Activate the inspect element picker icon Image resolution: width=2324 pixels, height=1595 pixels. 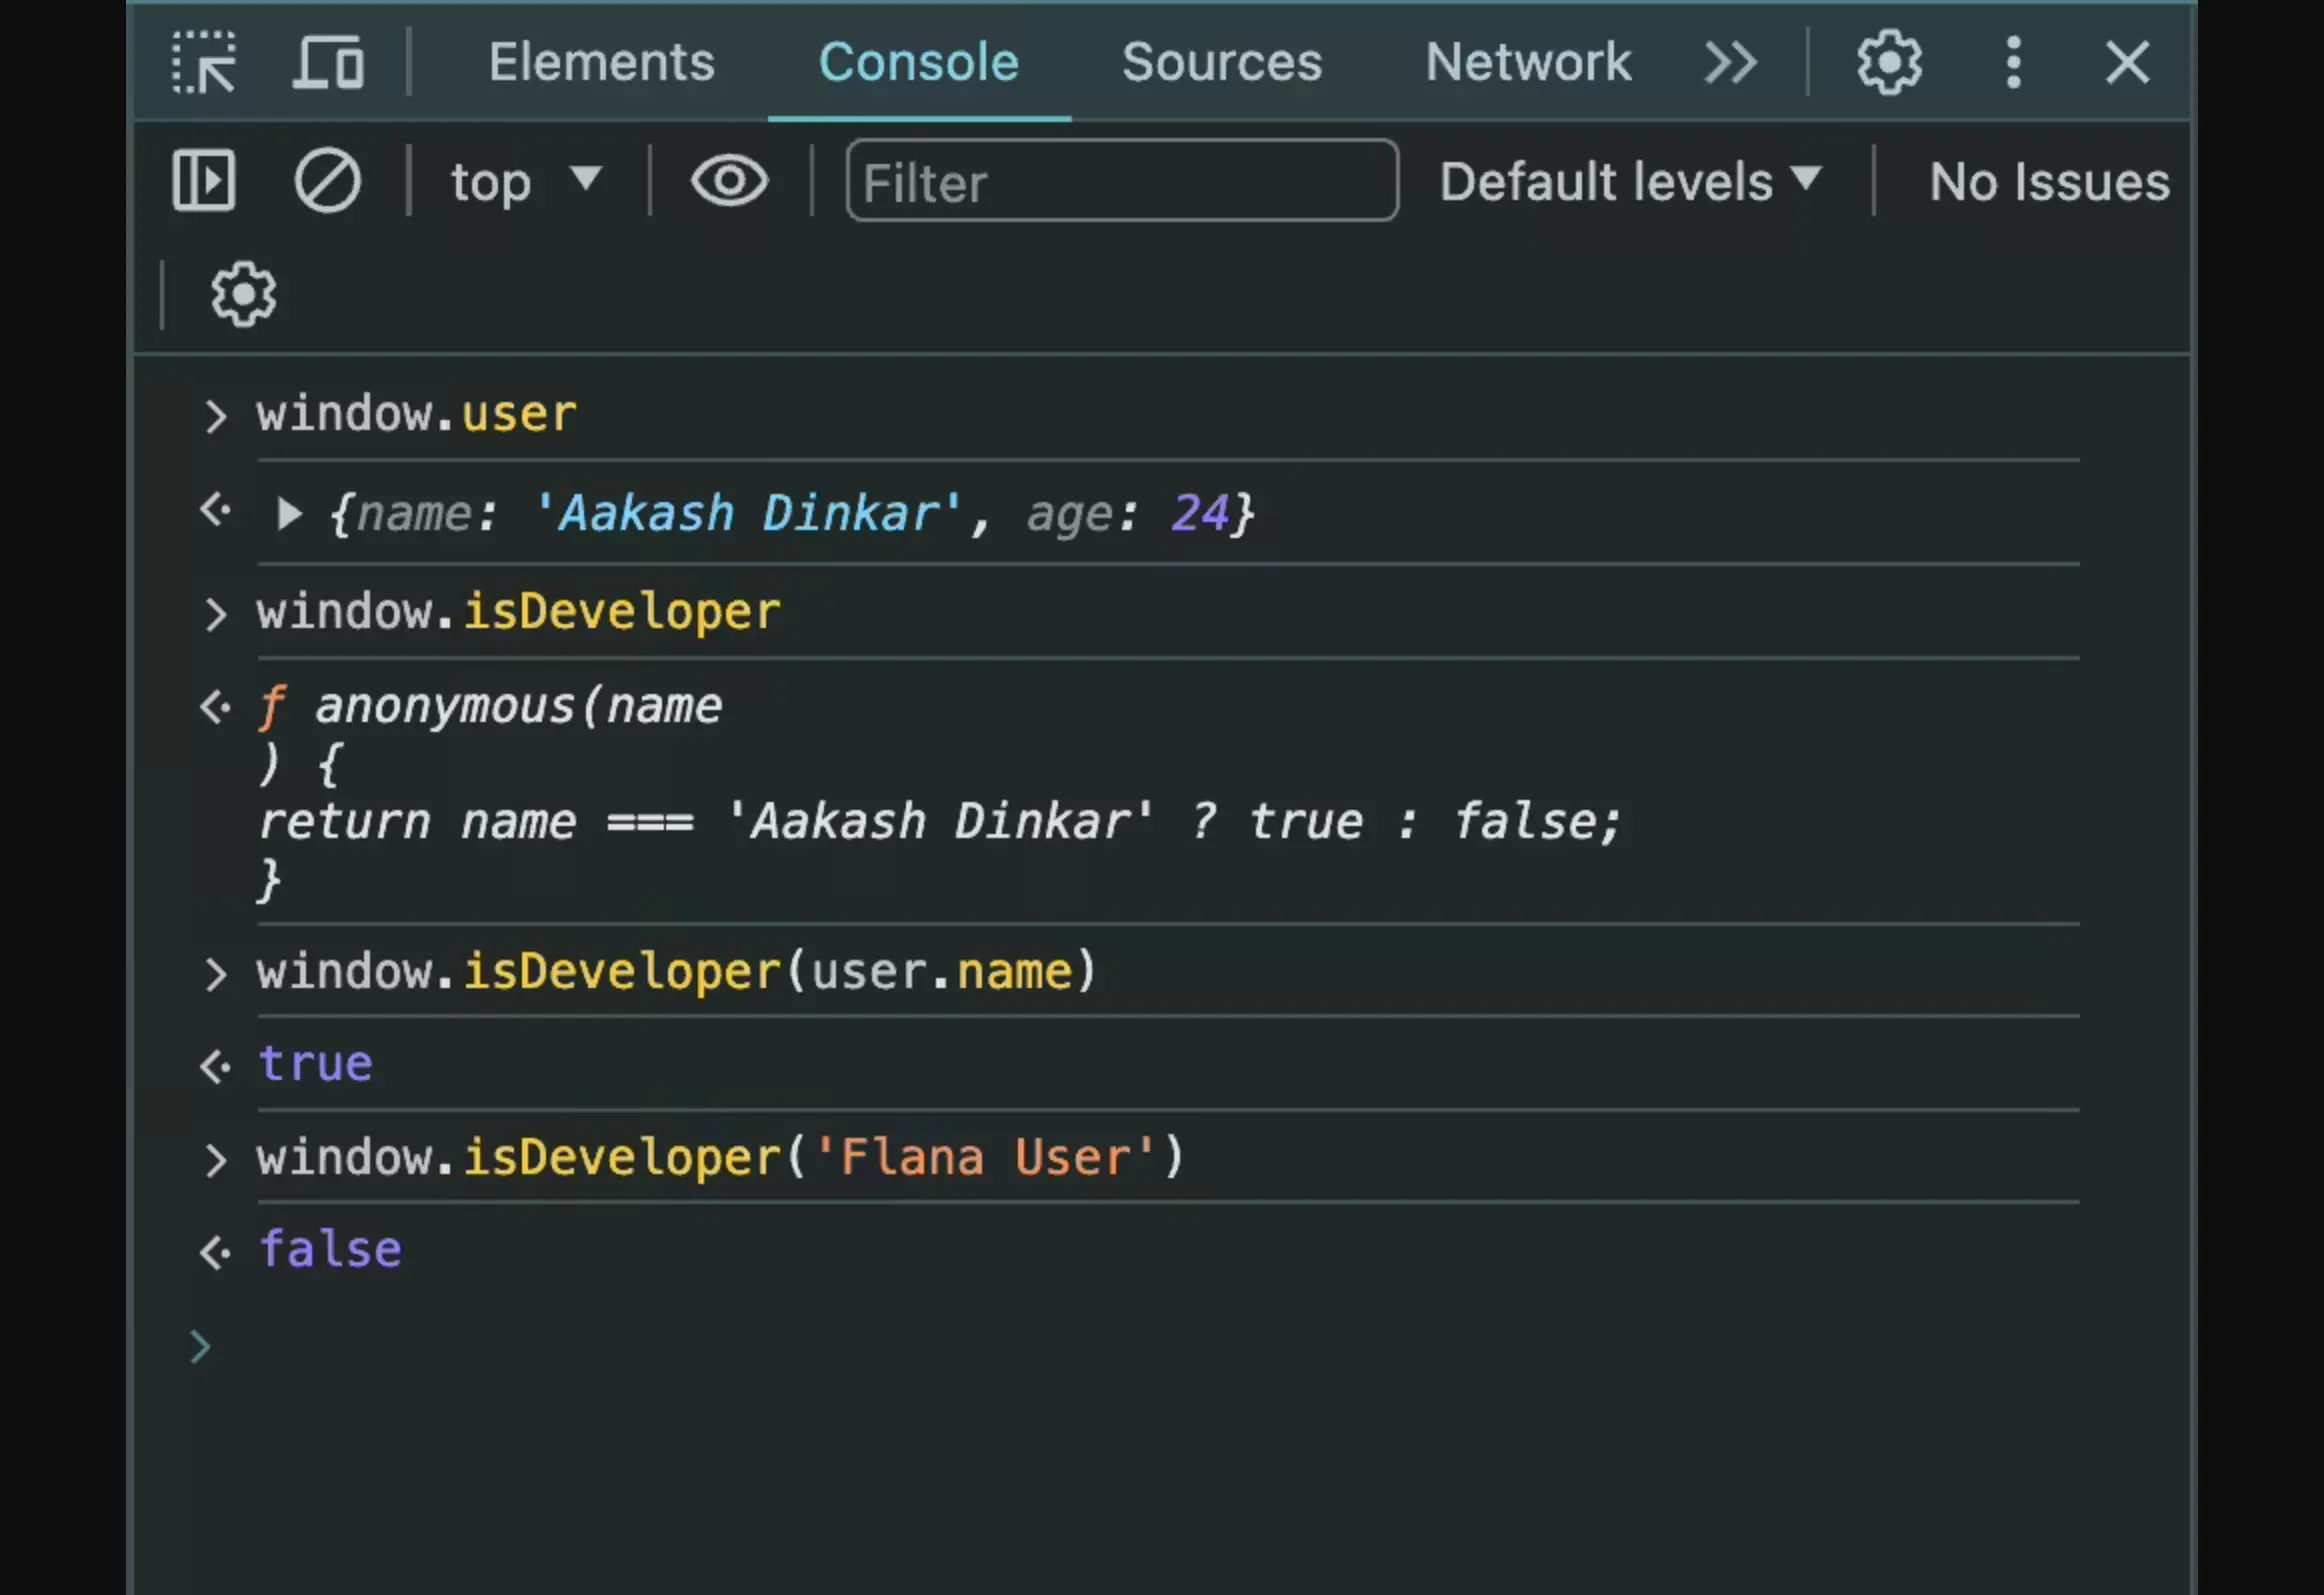click(204, 63)
